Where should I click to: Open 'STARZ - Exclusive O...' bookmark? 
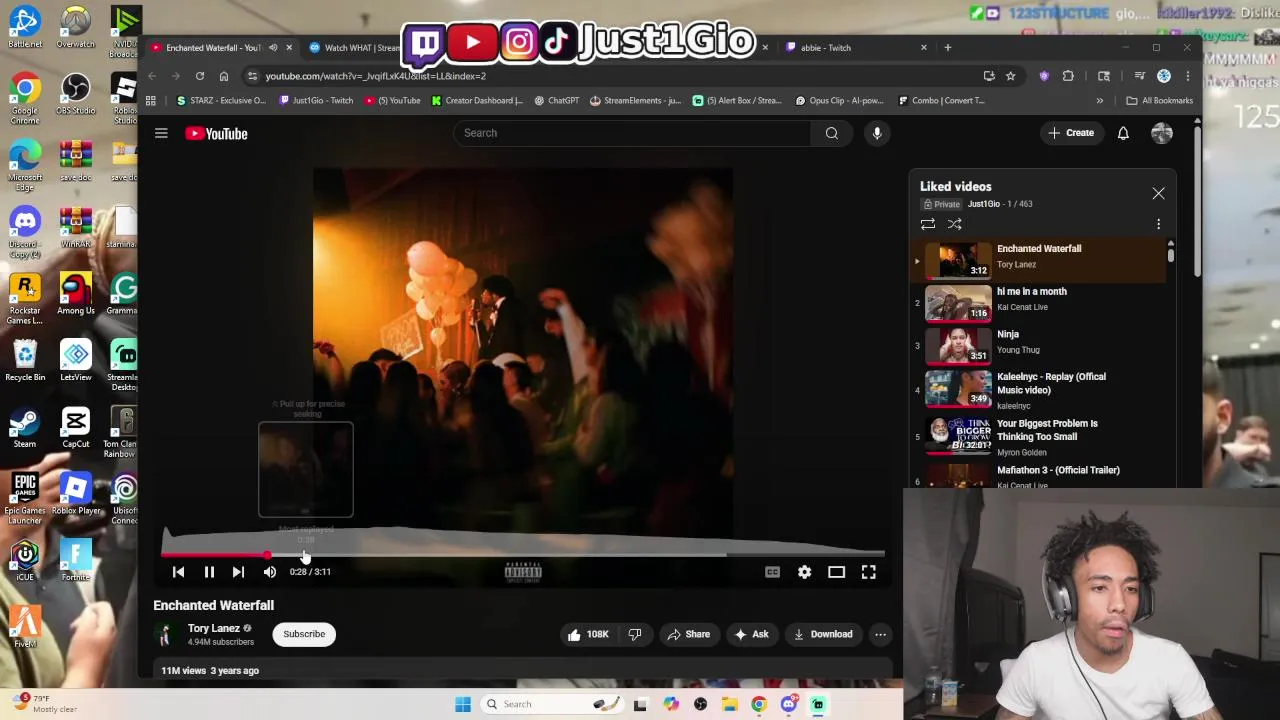coord(221,100)
